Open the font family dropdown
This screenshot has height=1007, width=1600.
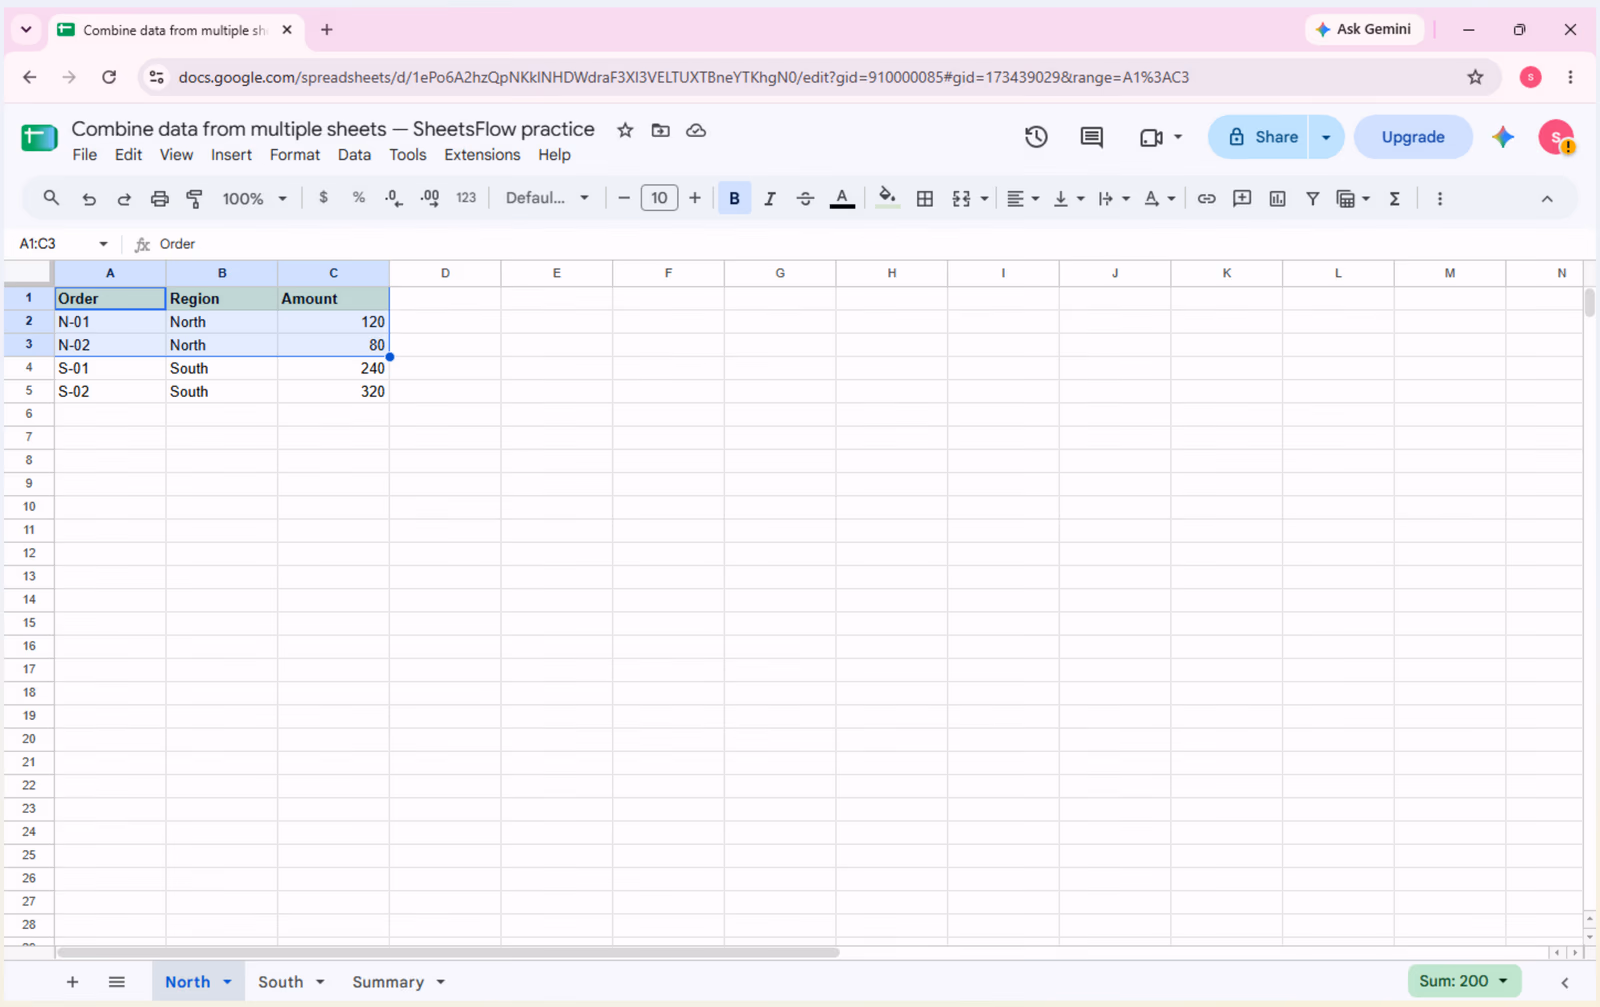point(547,198)
